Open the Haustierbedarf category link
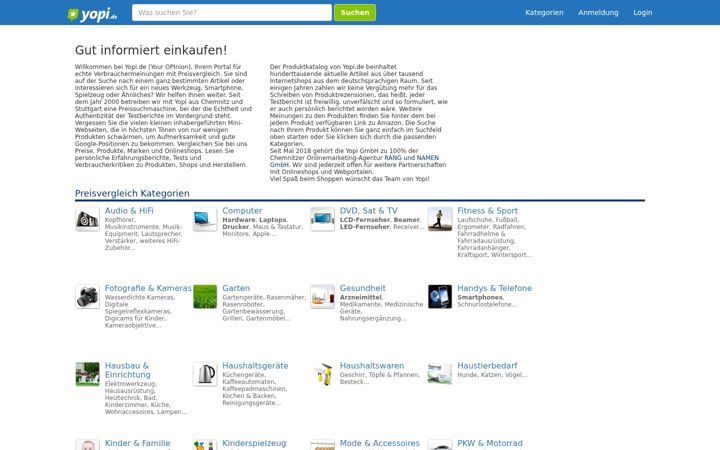The height and width of the screenshot is (450, 720). (x=487, y=366)
